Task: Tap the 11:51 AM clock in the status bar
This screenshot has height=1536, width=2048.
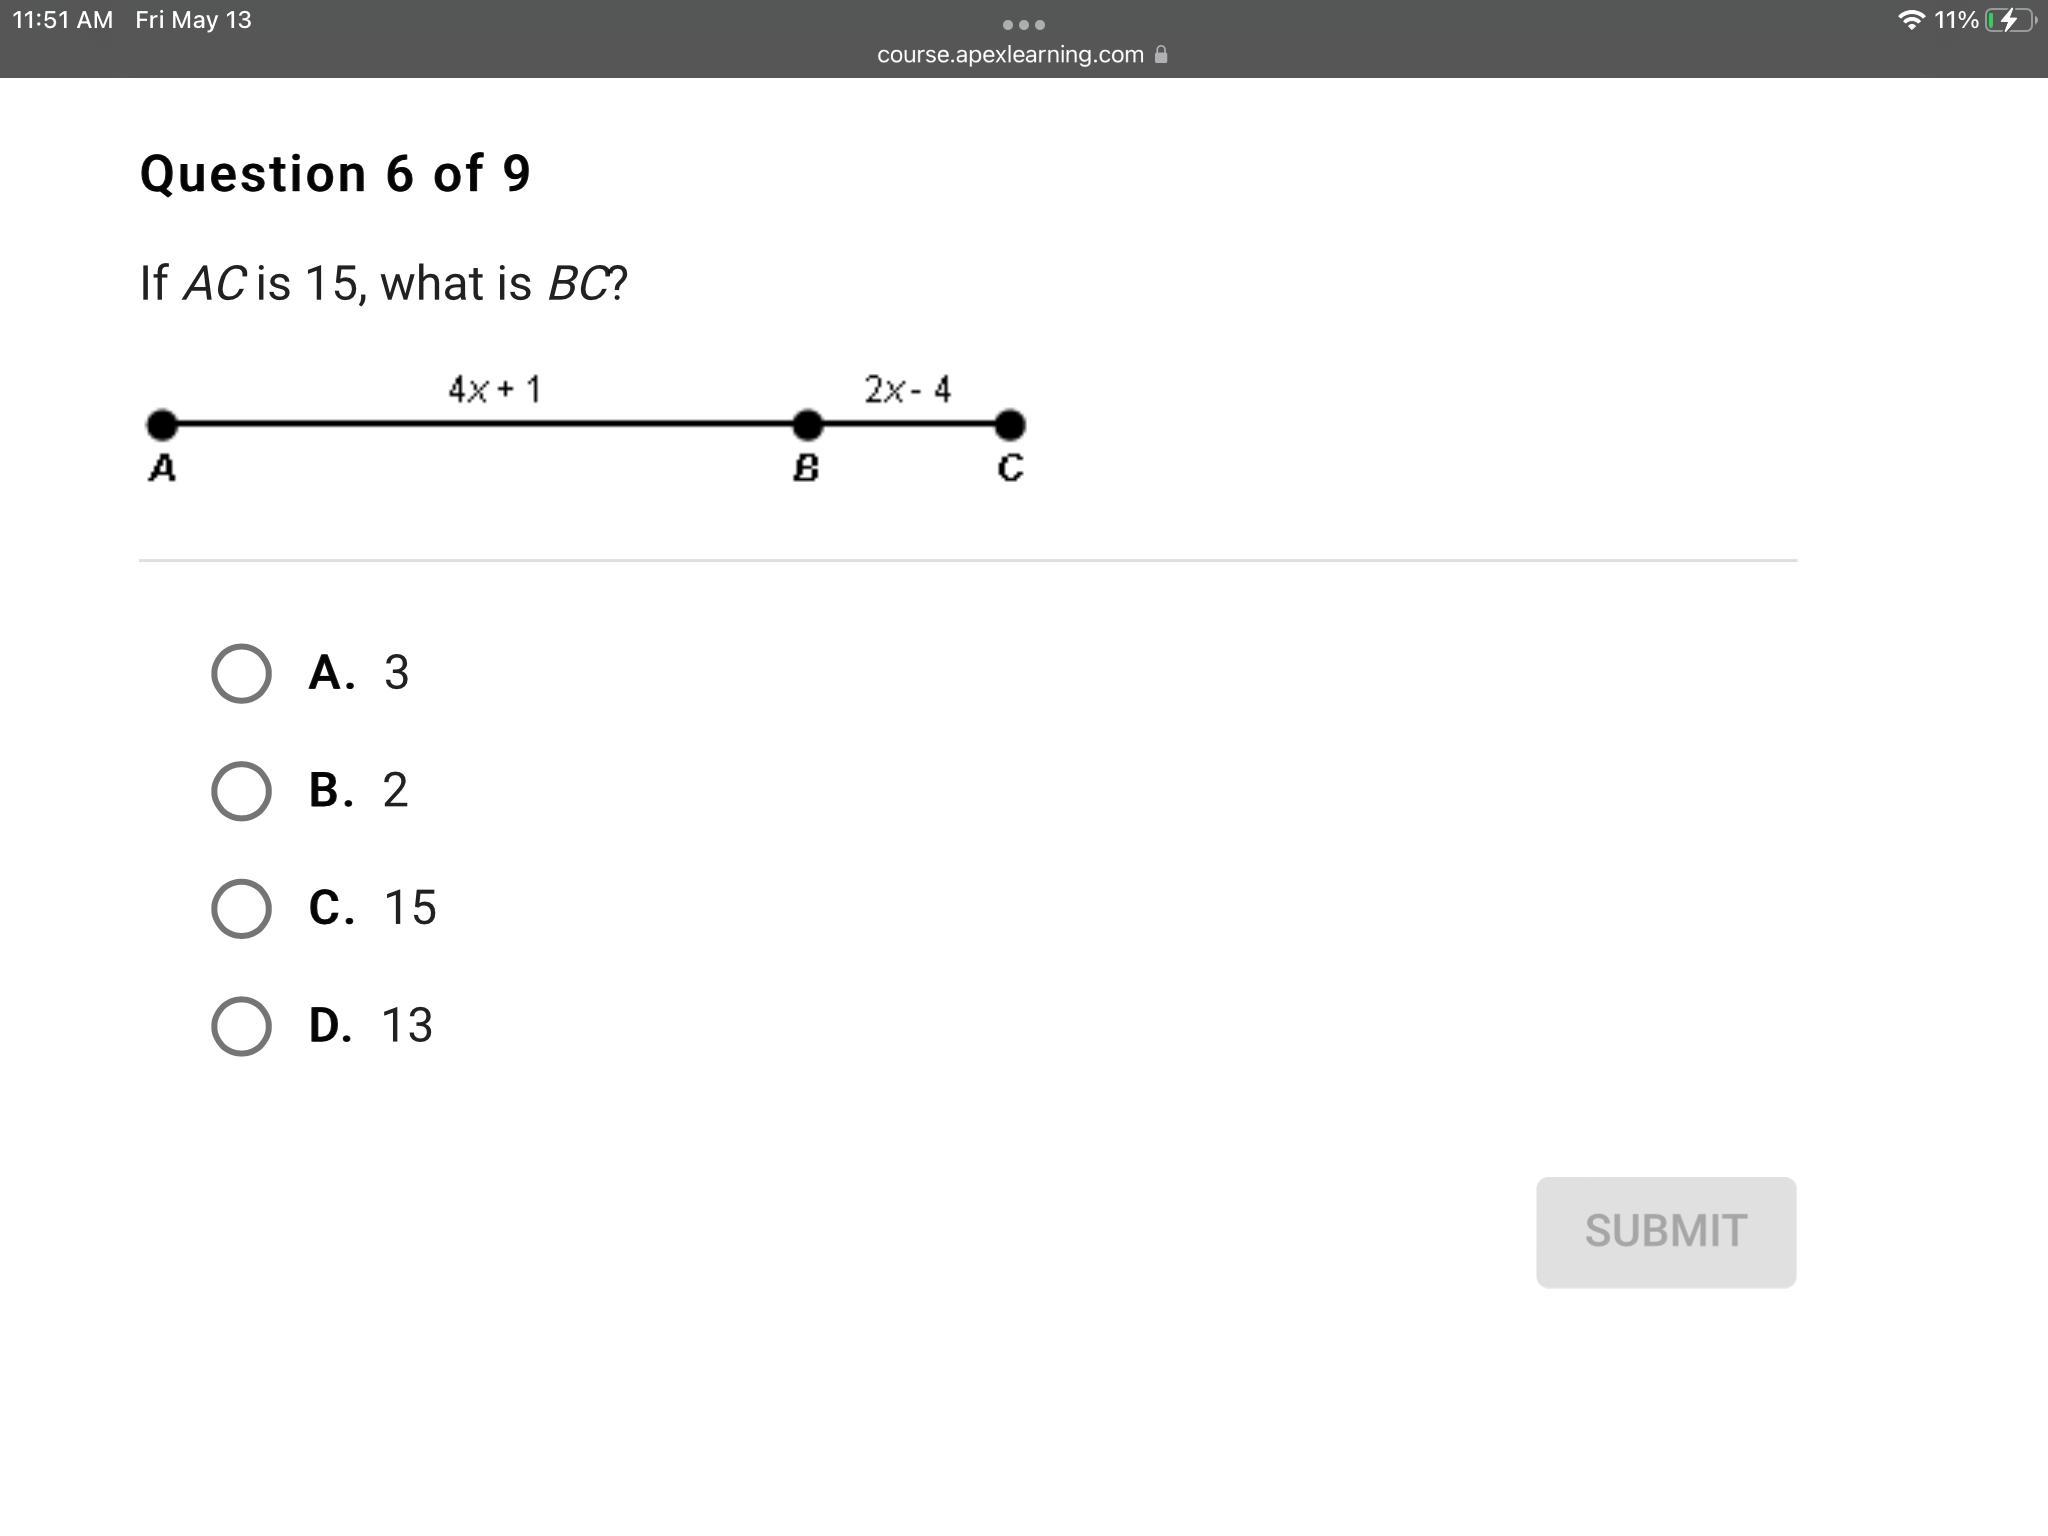Action: pyautogui.click(x=62, y=20)
